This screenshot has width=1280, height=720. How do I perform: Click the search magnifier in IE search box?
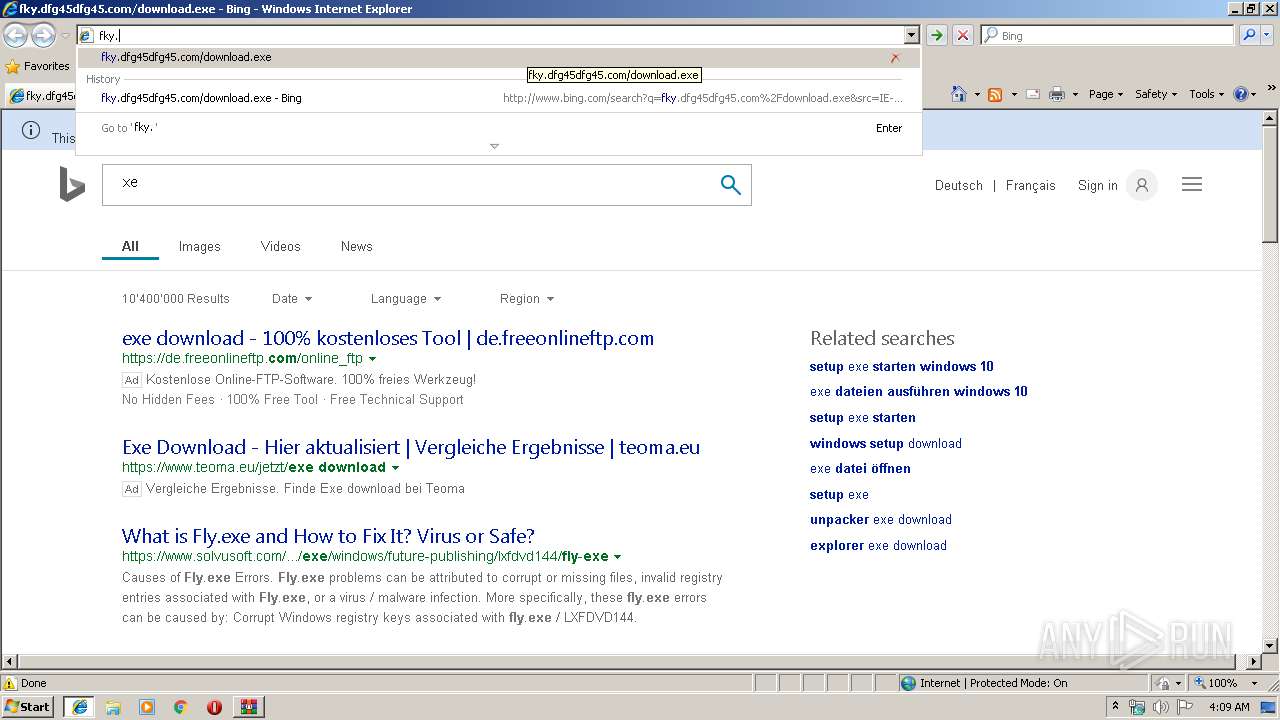(1249, 35)
